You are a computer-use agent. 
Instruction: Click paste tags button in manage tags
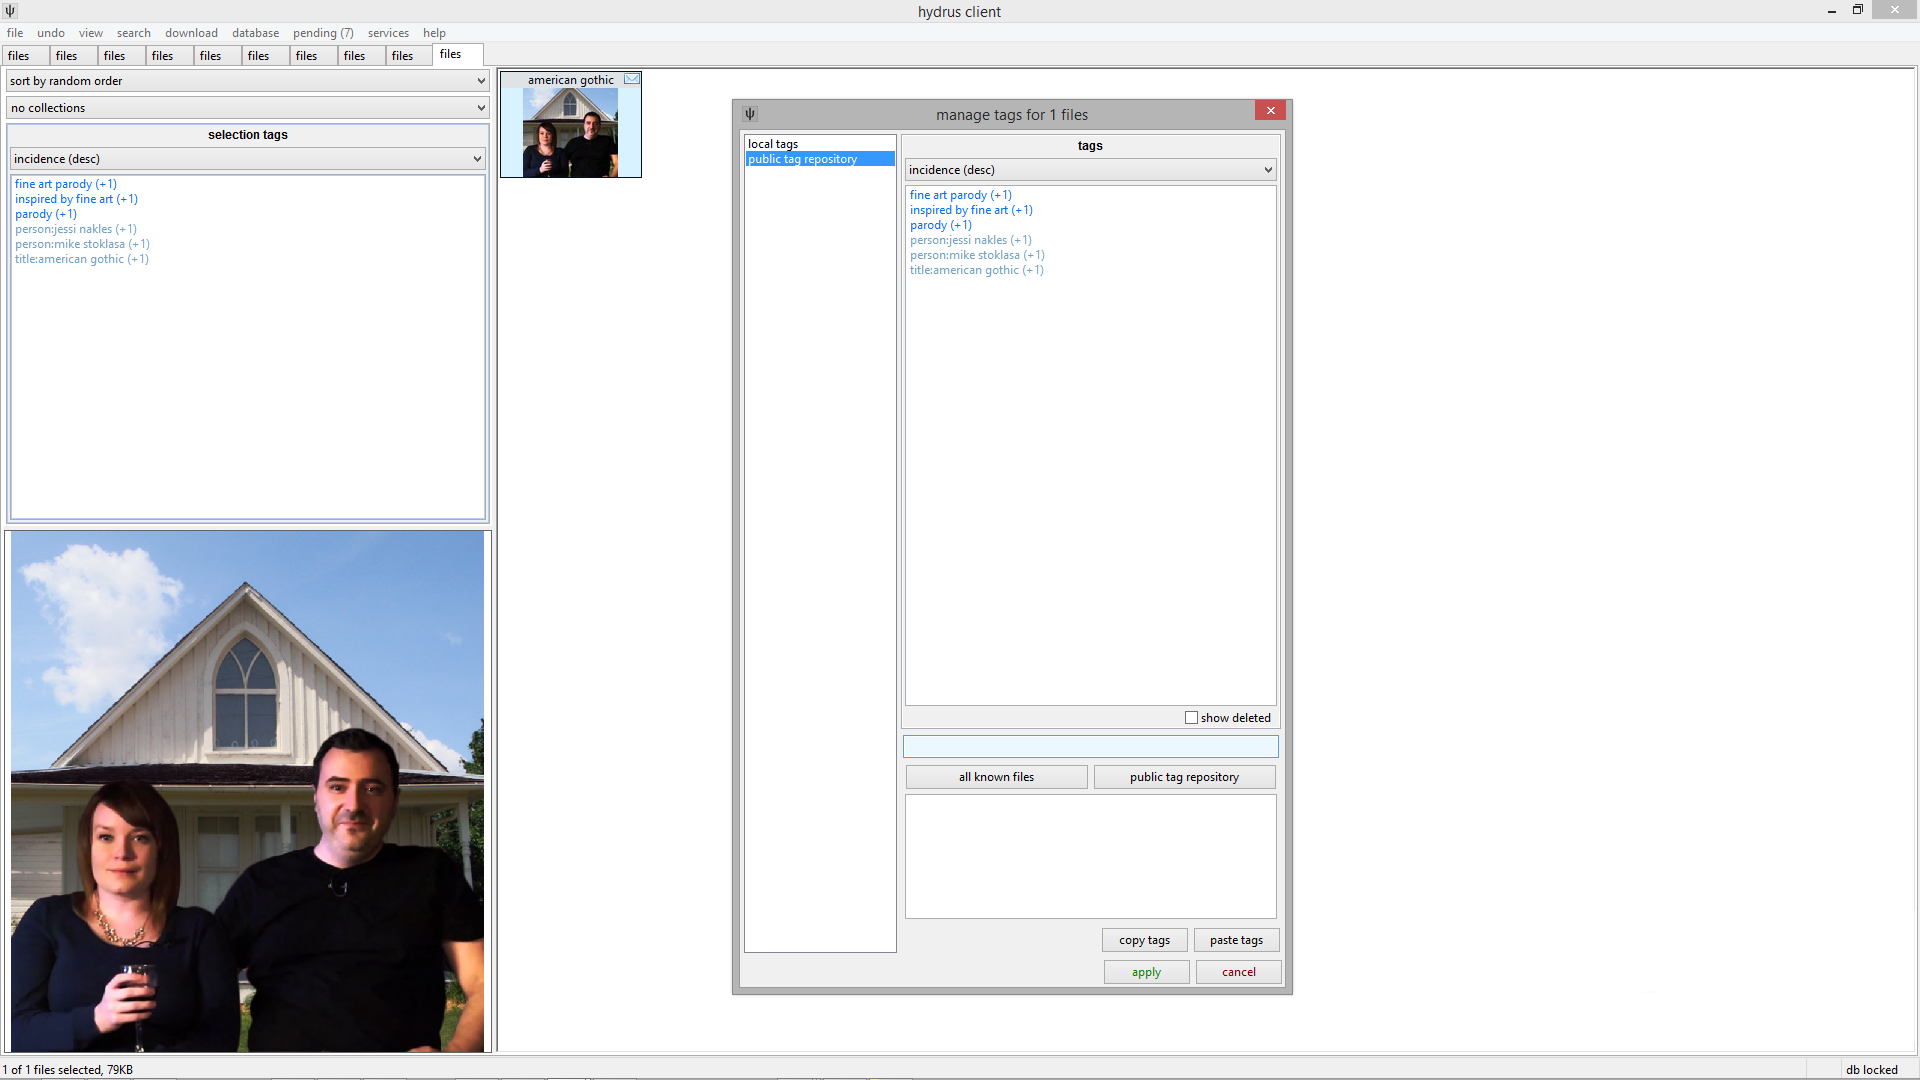point(1236,939)
